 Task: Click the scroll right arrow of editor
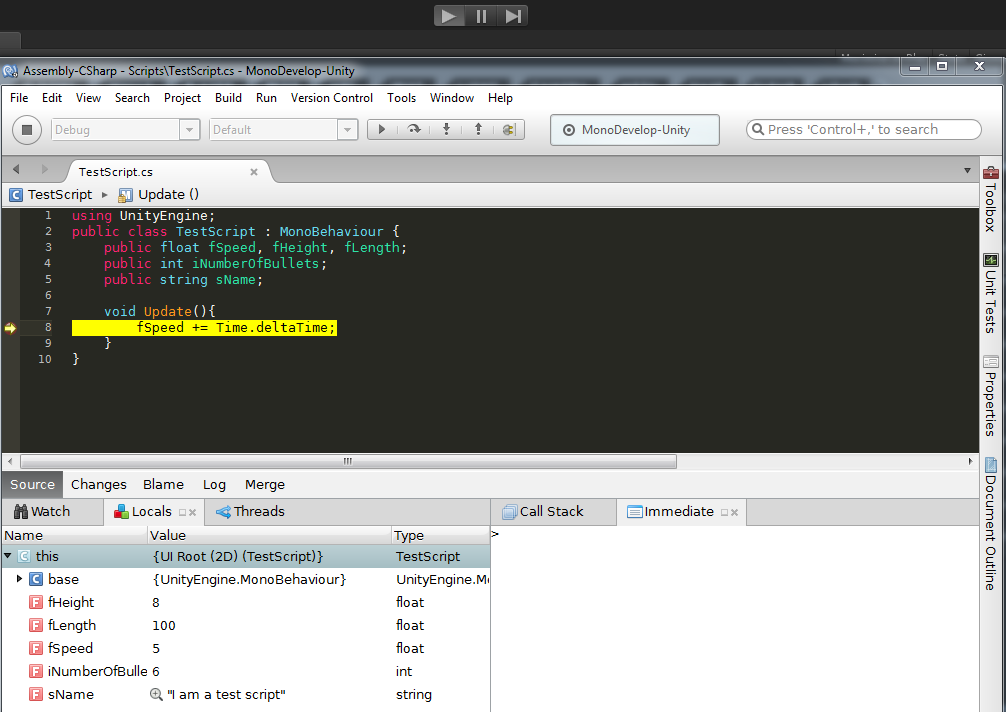pyautogui.click(x=970, y=461)
